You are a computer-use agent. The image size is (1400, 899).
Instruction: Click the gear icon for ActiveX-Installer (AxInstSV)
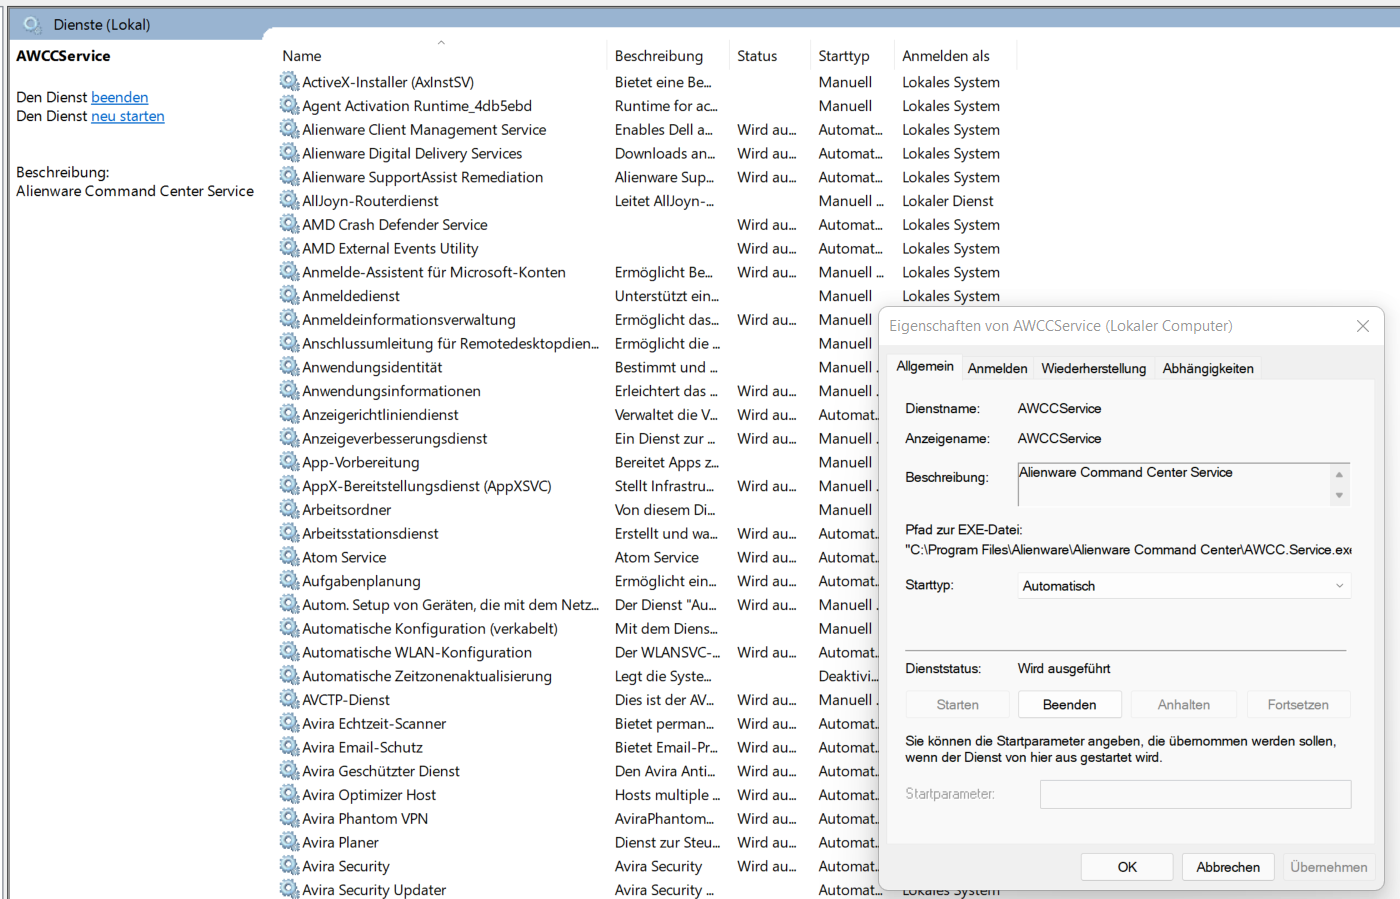click(289, 81)
